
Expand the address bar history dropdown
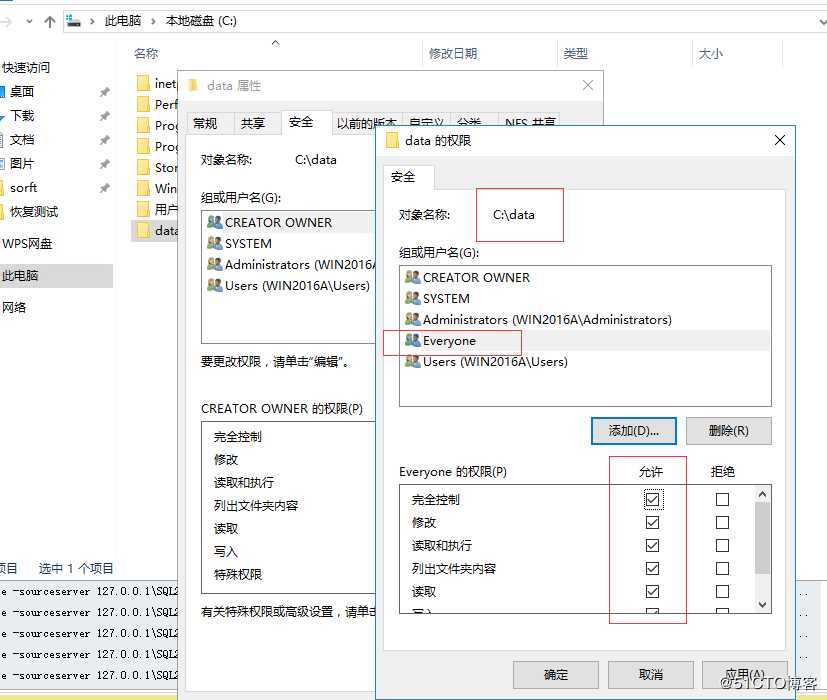click(822, 22)
